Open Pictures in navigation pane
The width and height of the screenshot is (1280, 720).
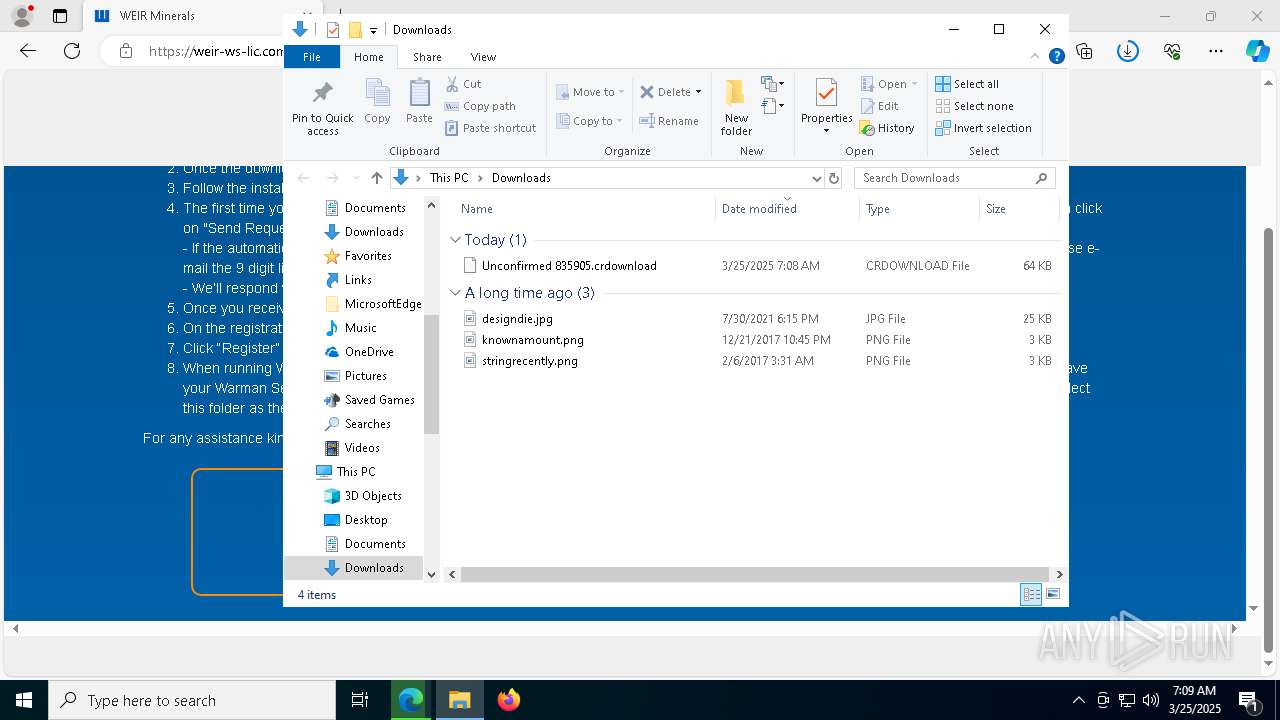(365, 376)
